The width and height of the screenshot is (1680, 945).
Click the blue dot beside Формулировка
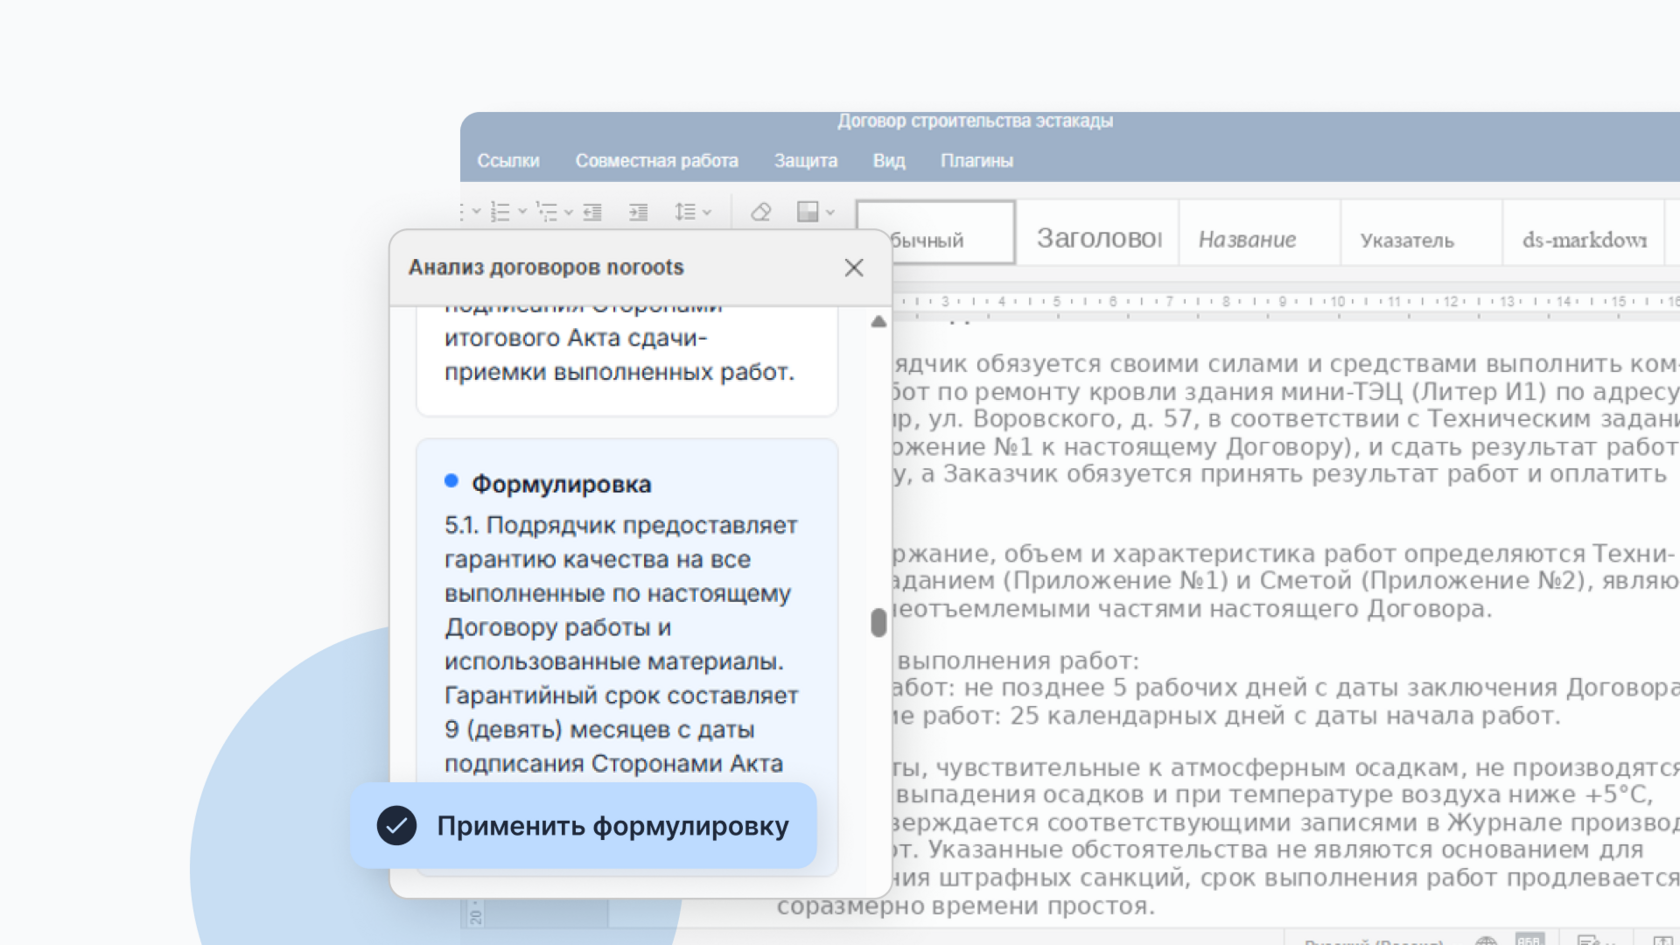click(451, 481)
